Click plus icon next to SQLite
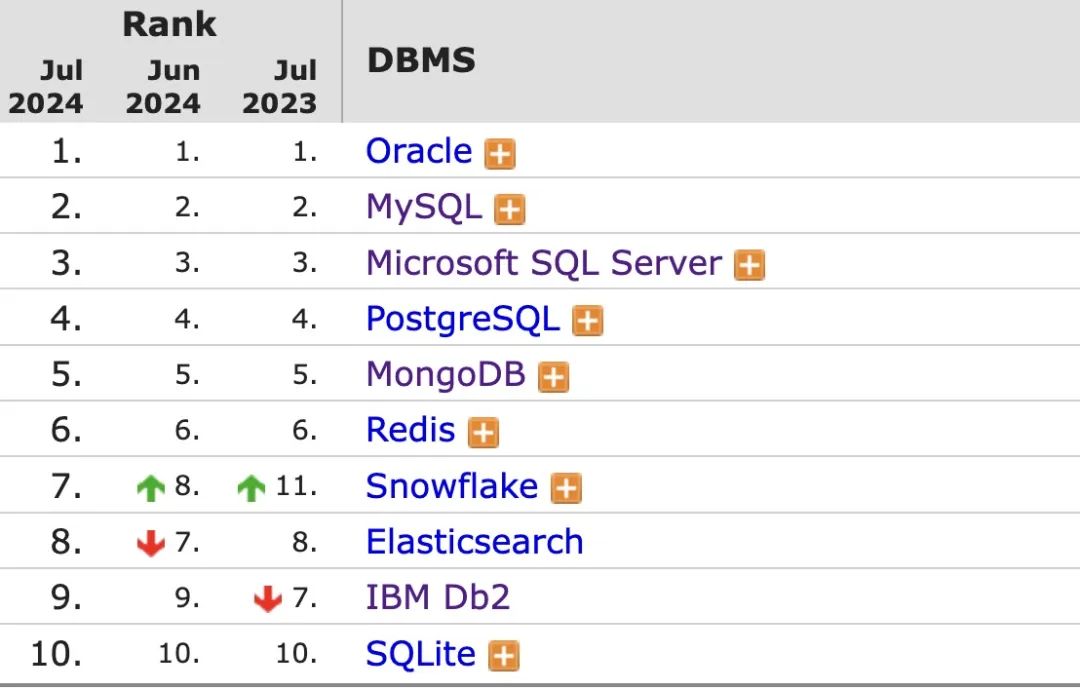The height and width of the screenshot is (690, 1080). point(504,656)
